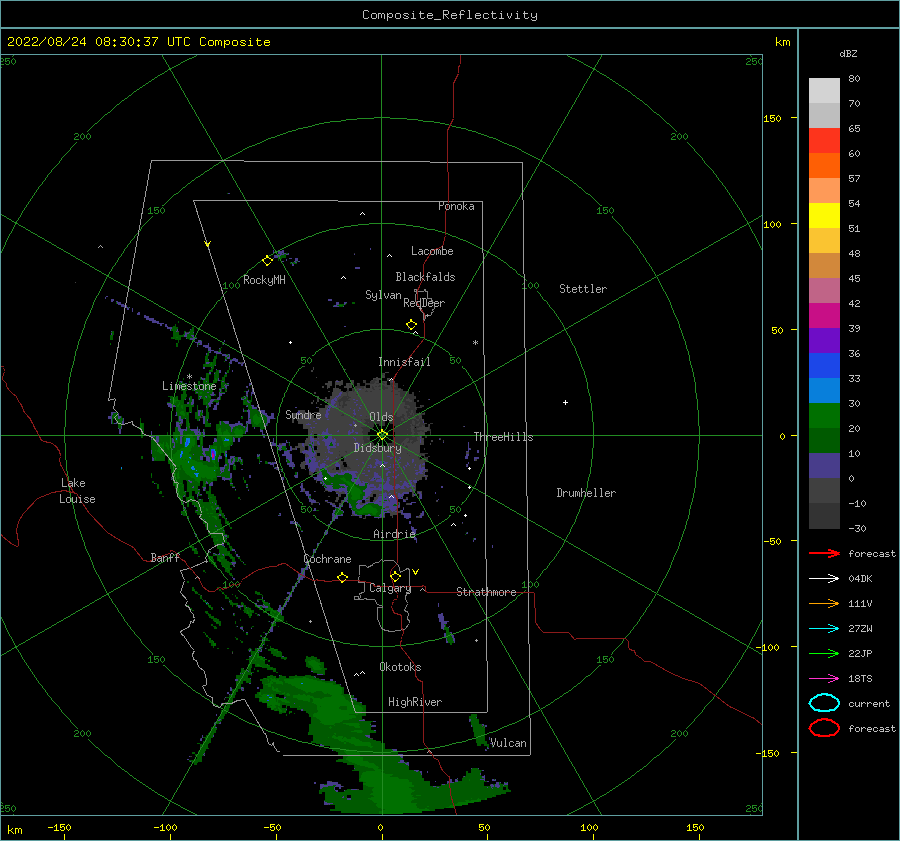Click the Limestone label
Image resolution: width=900 pixels, height=841 pixels.
[189, 386]
